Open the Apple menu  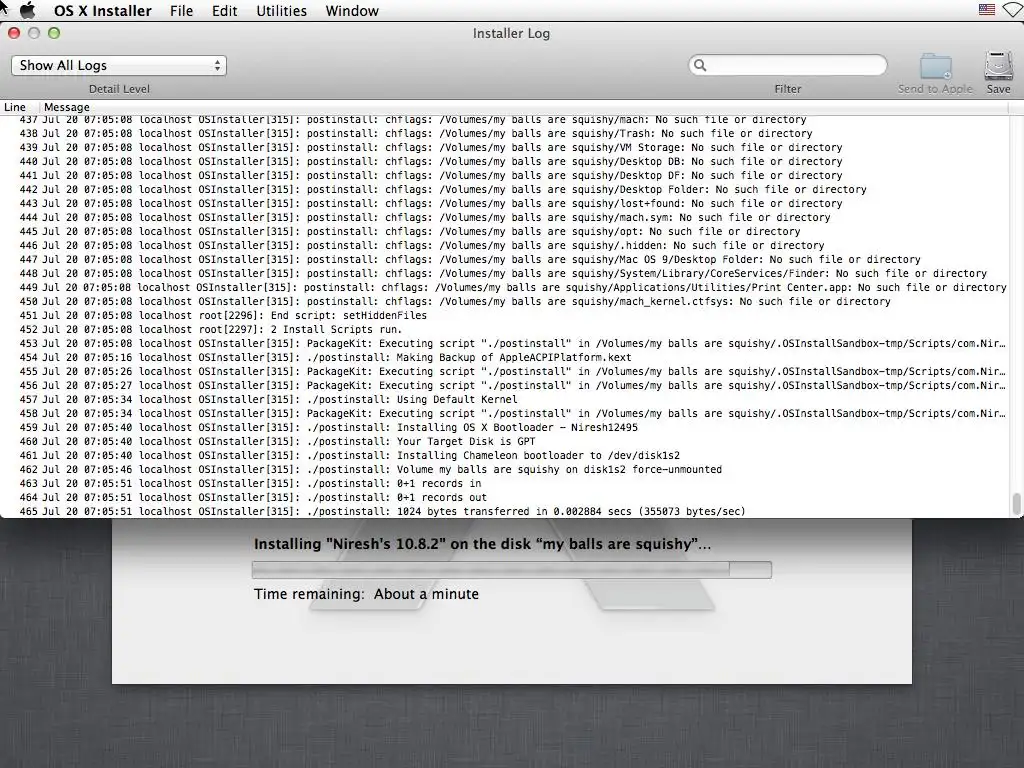(x=27, y=10)
